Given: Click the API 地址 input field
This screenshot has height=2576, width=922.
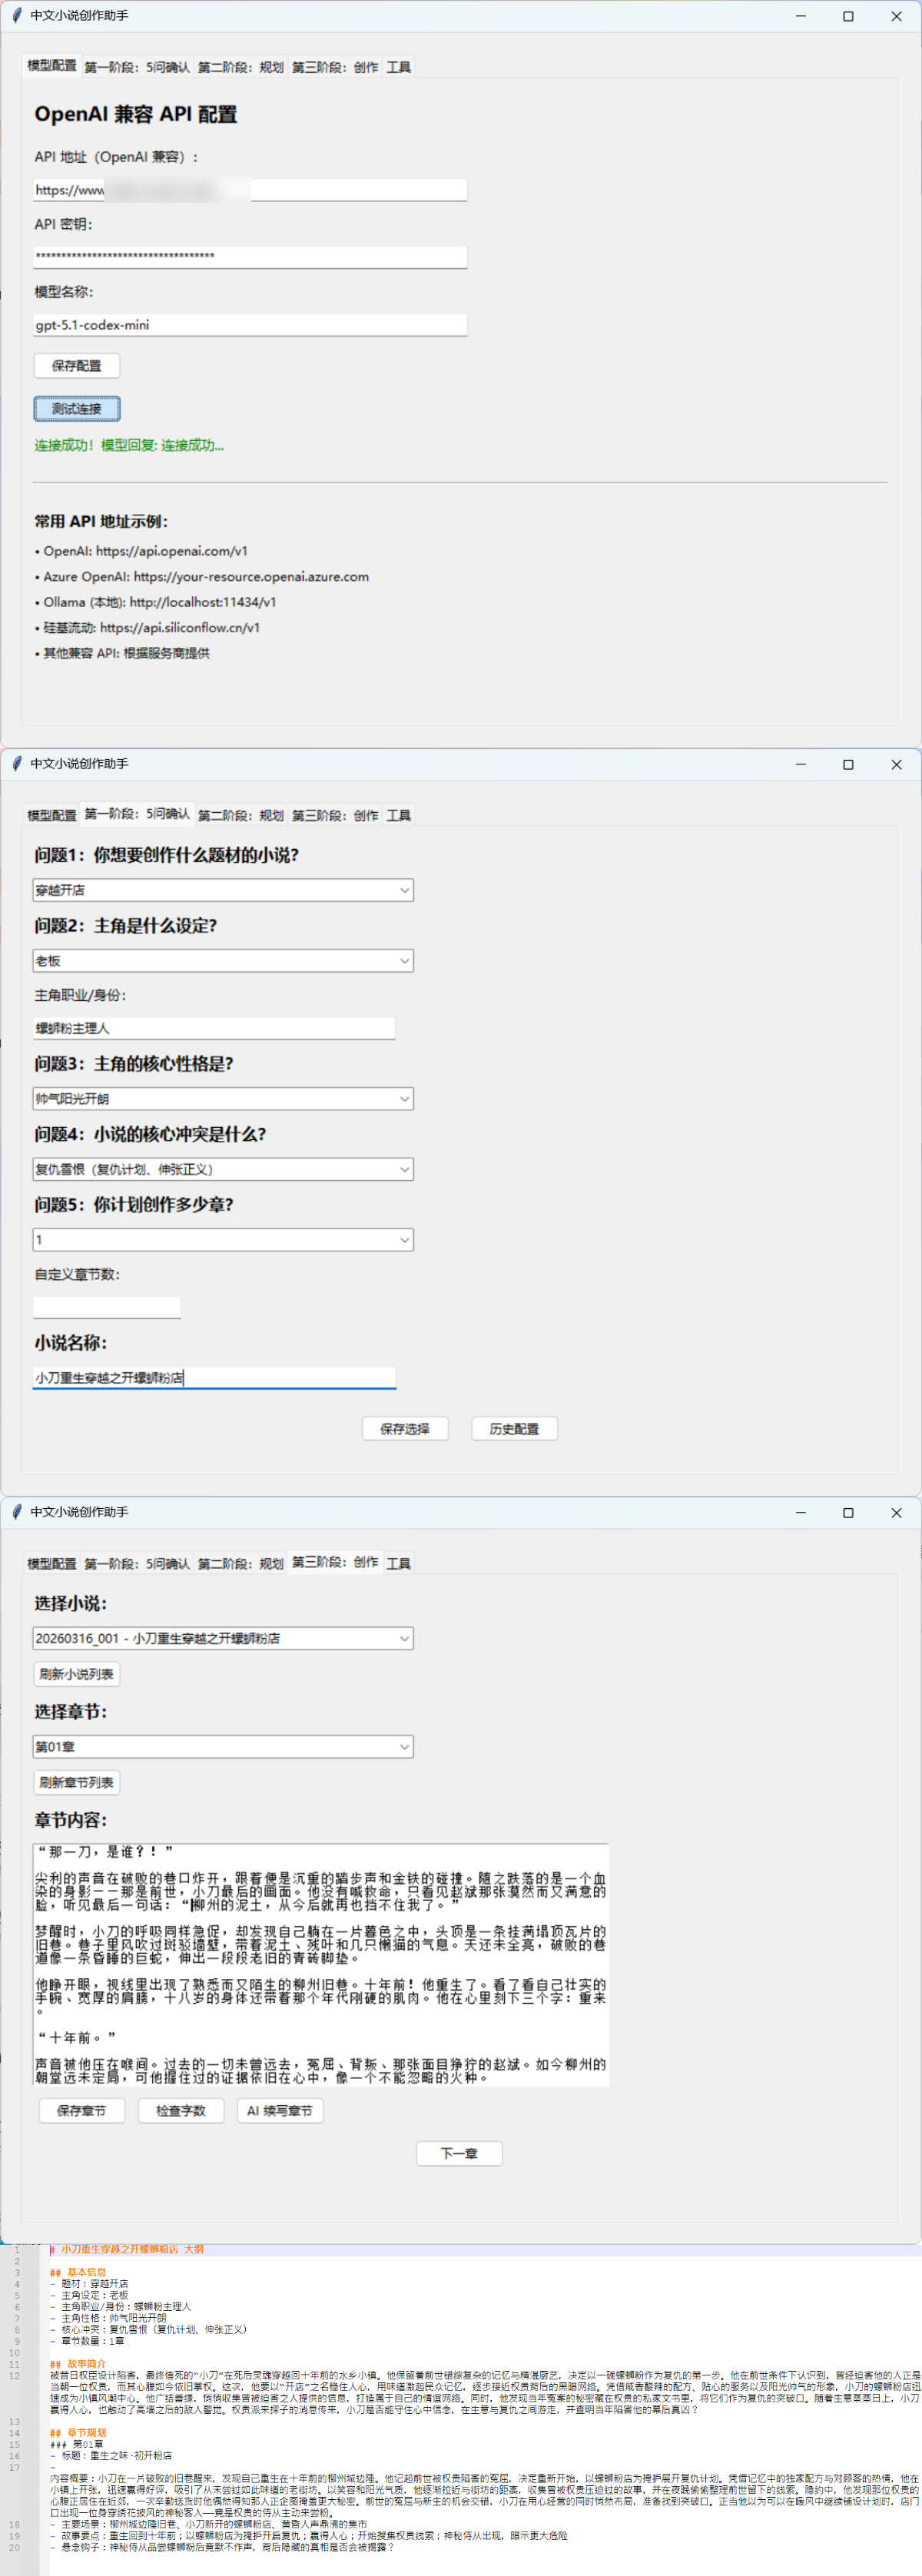Looking at the screenshot, I should click(x=250, y=190).
